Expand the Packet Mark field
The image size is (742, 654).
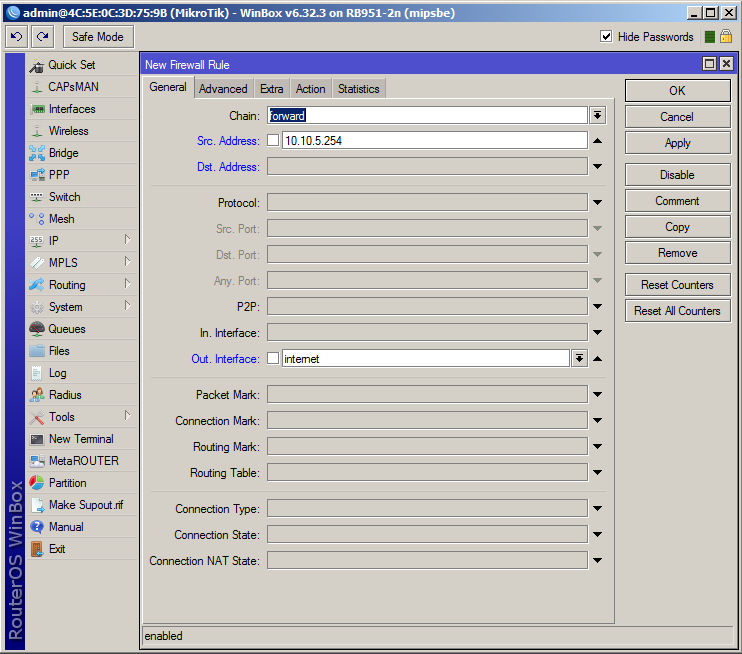(598, 395)
